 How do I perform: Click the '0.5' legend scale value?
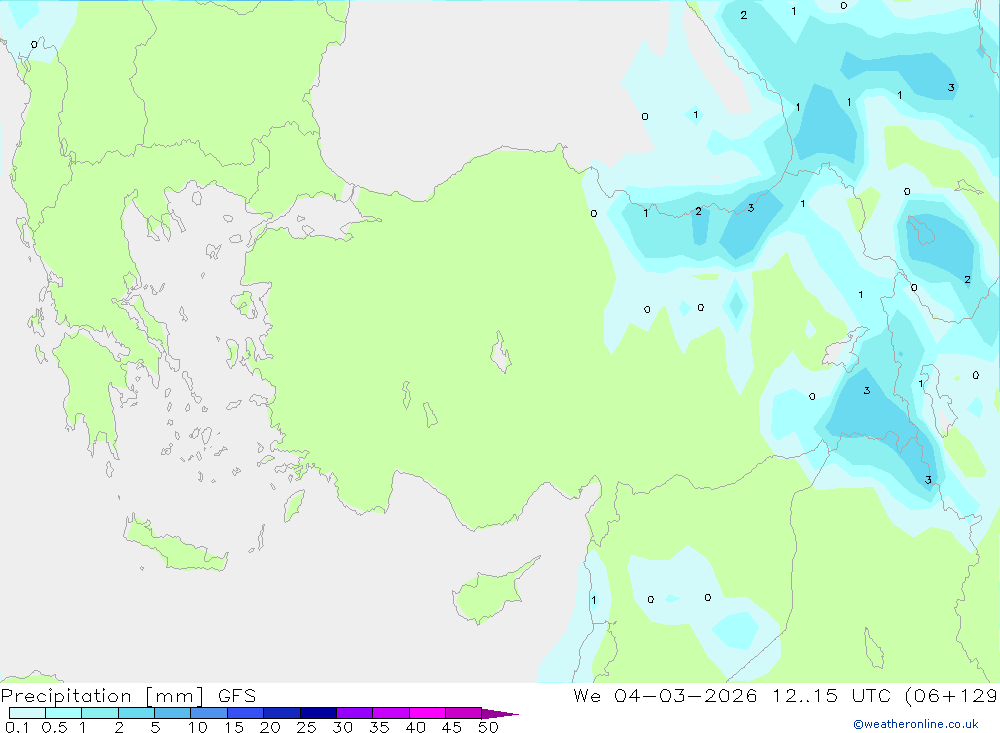click(54, 727)
